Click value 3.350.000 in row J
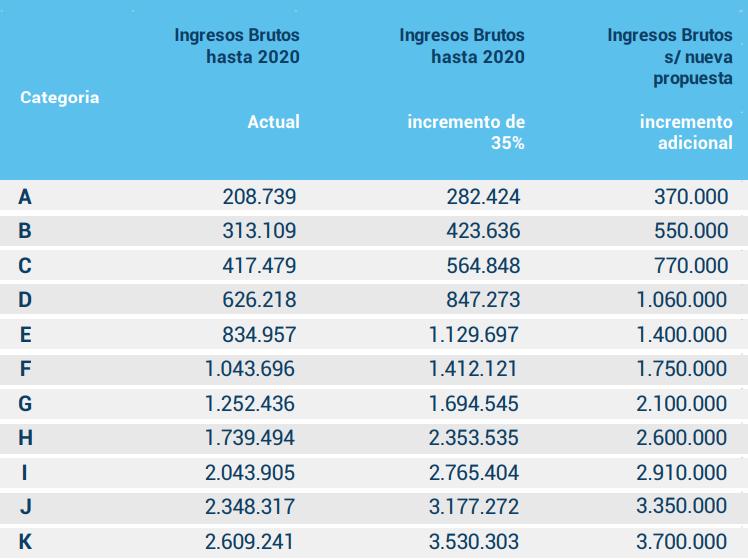This screenshot has height=559, width=748. 682,506
